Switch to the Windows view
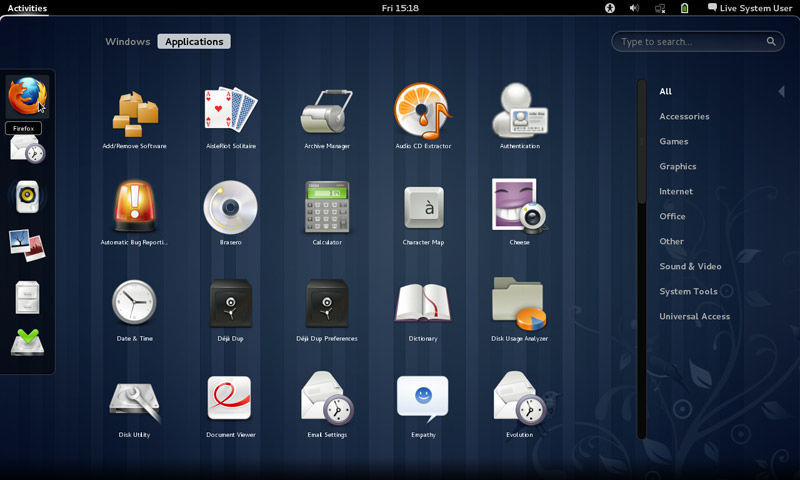The height and width of the screenshot is (480, 800). [127, 42]
